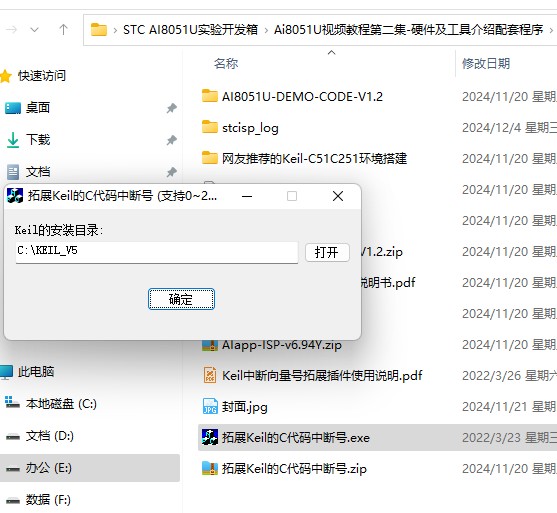Click the folder icon in the address bar
The image size is (557, 513).
[x=99, y=29]
